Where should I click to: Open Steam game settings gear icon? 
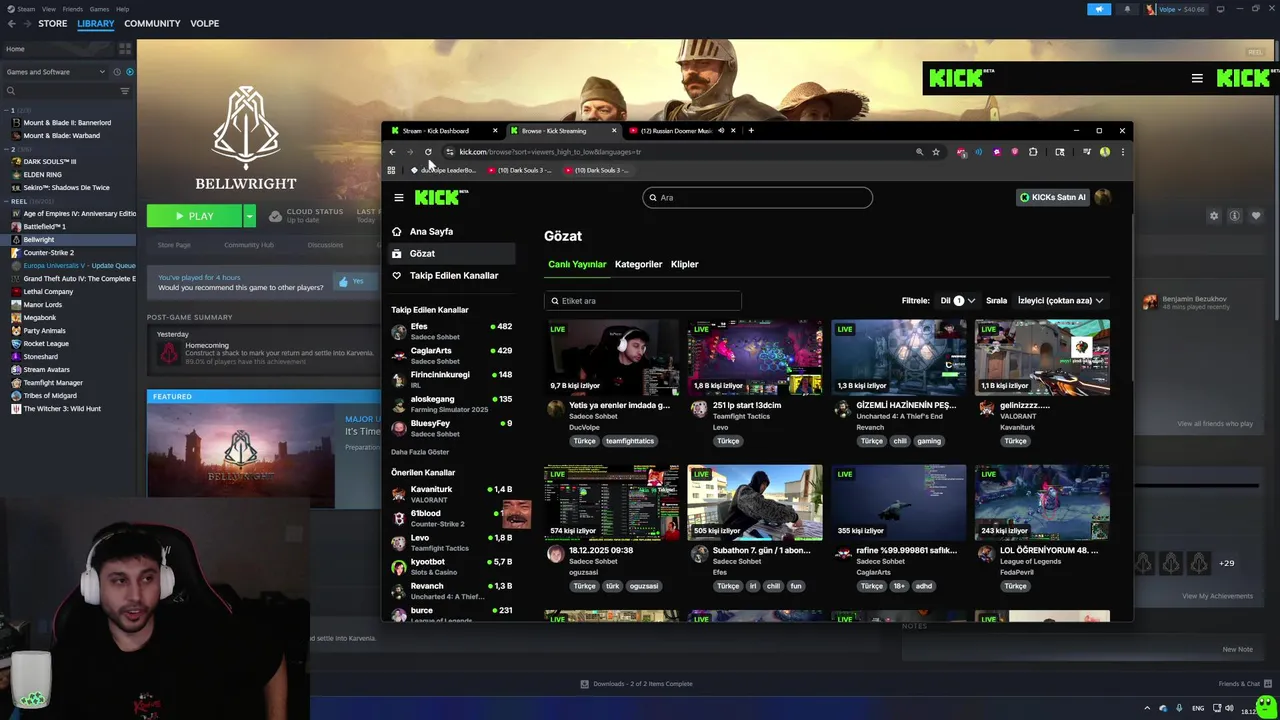(x=1214, y=216)
